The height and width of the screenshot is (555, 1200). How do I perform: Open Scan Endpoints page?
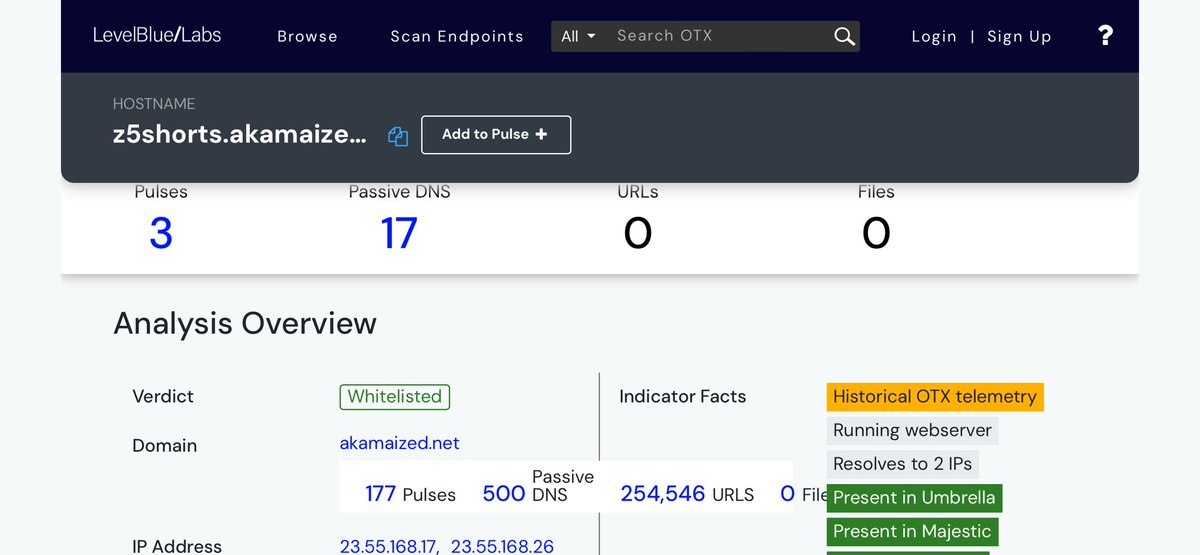[456, 36]
